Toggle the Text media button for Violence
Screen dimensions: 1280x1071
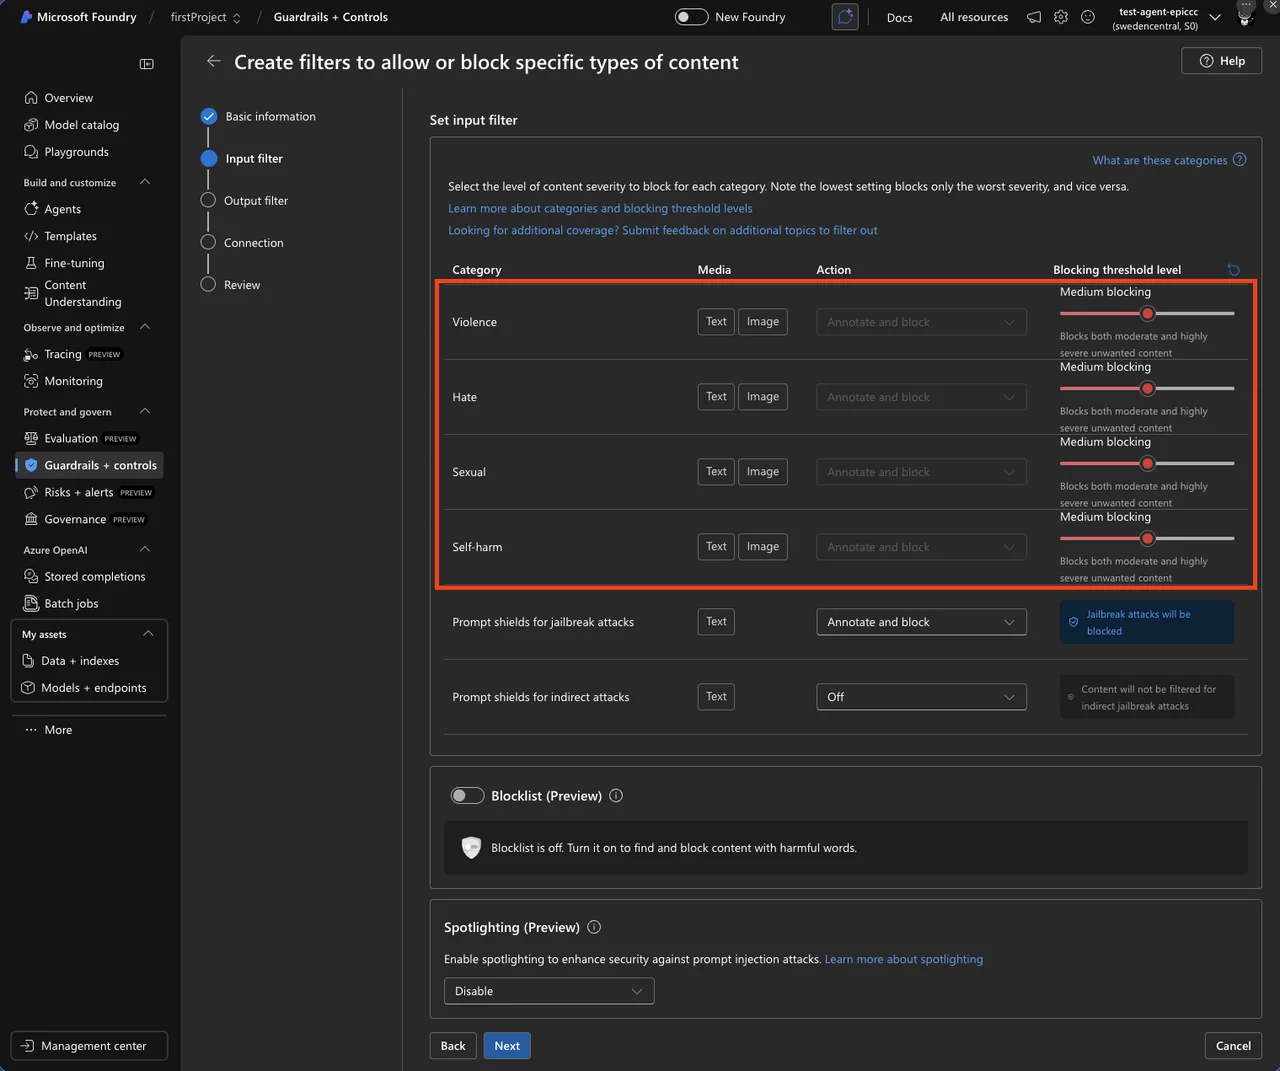coord(716,322)
